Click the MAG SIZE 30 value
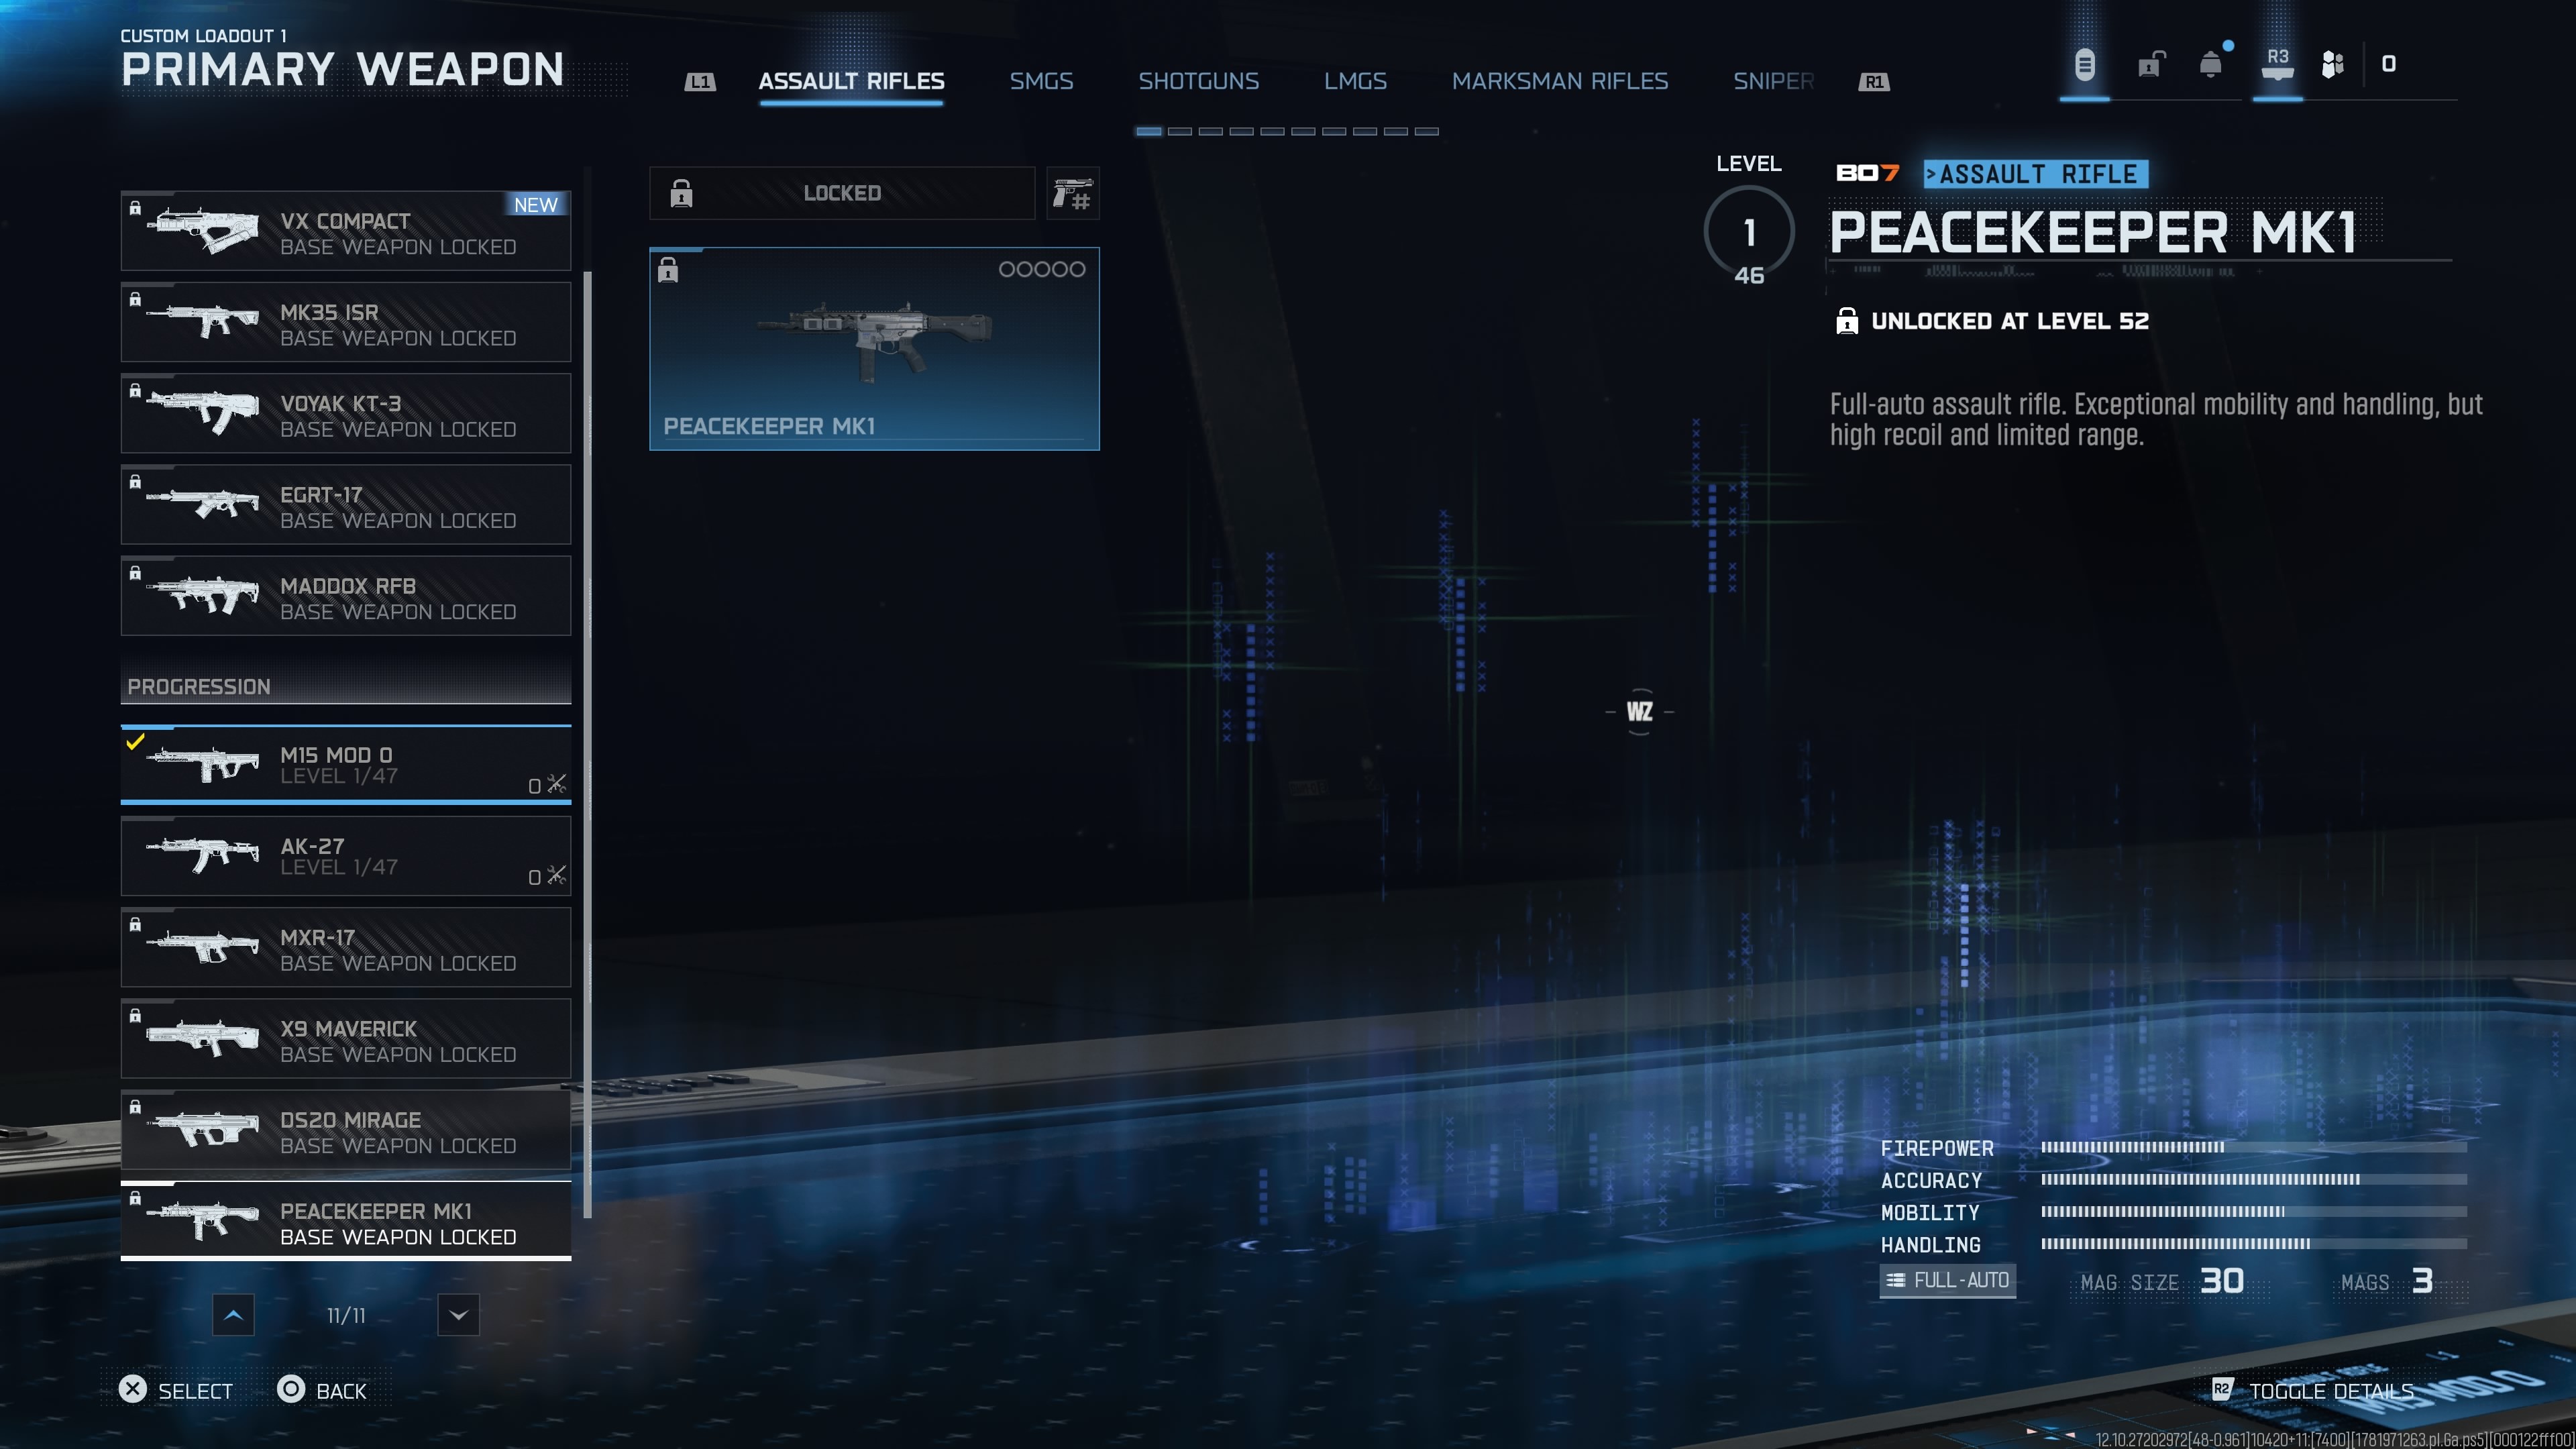This screenshot has width=2576, height=1449. (2222, 1281)
